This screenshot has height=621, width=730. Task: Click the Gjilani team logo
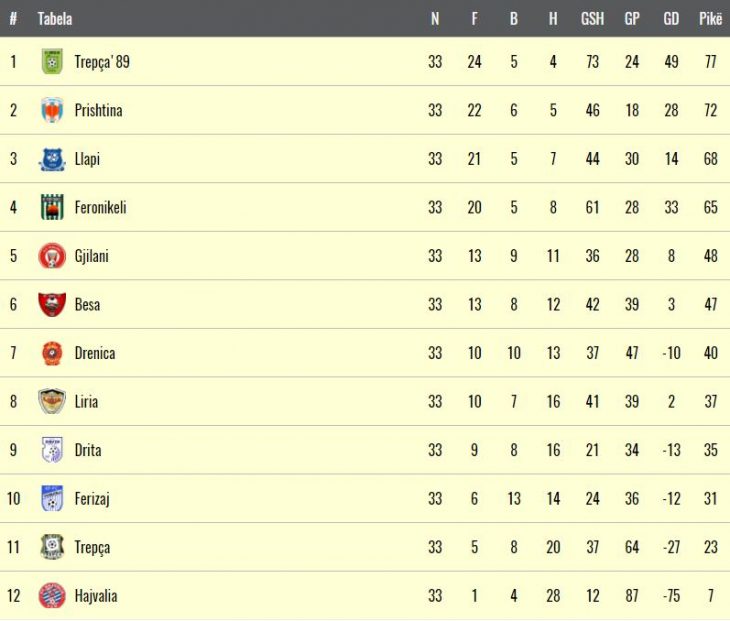click(x=52, y=256)
